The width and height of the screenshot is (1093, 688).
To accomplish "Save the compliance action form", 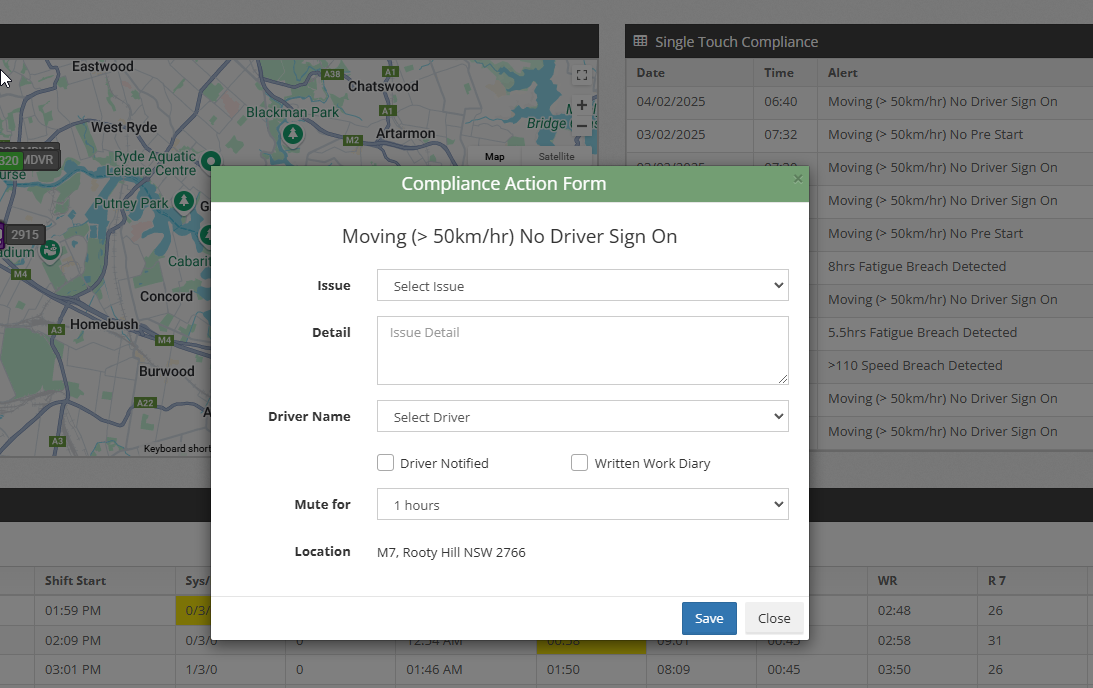I will pyautogui.click(x=709, y=618).
